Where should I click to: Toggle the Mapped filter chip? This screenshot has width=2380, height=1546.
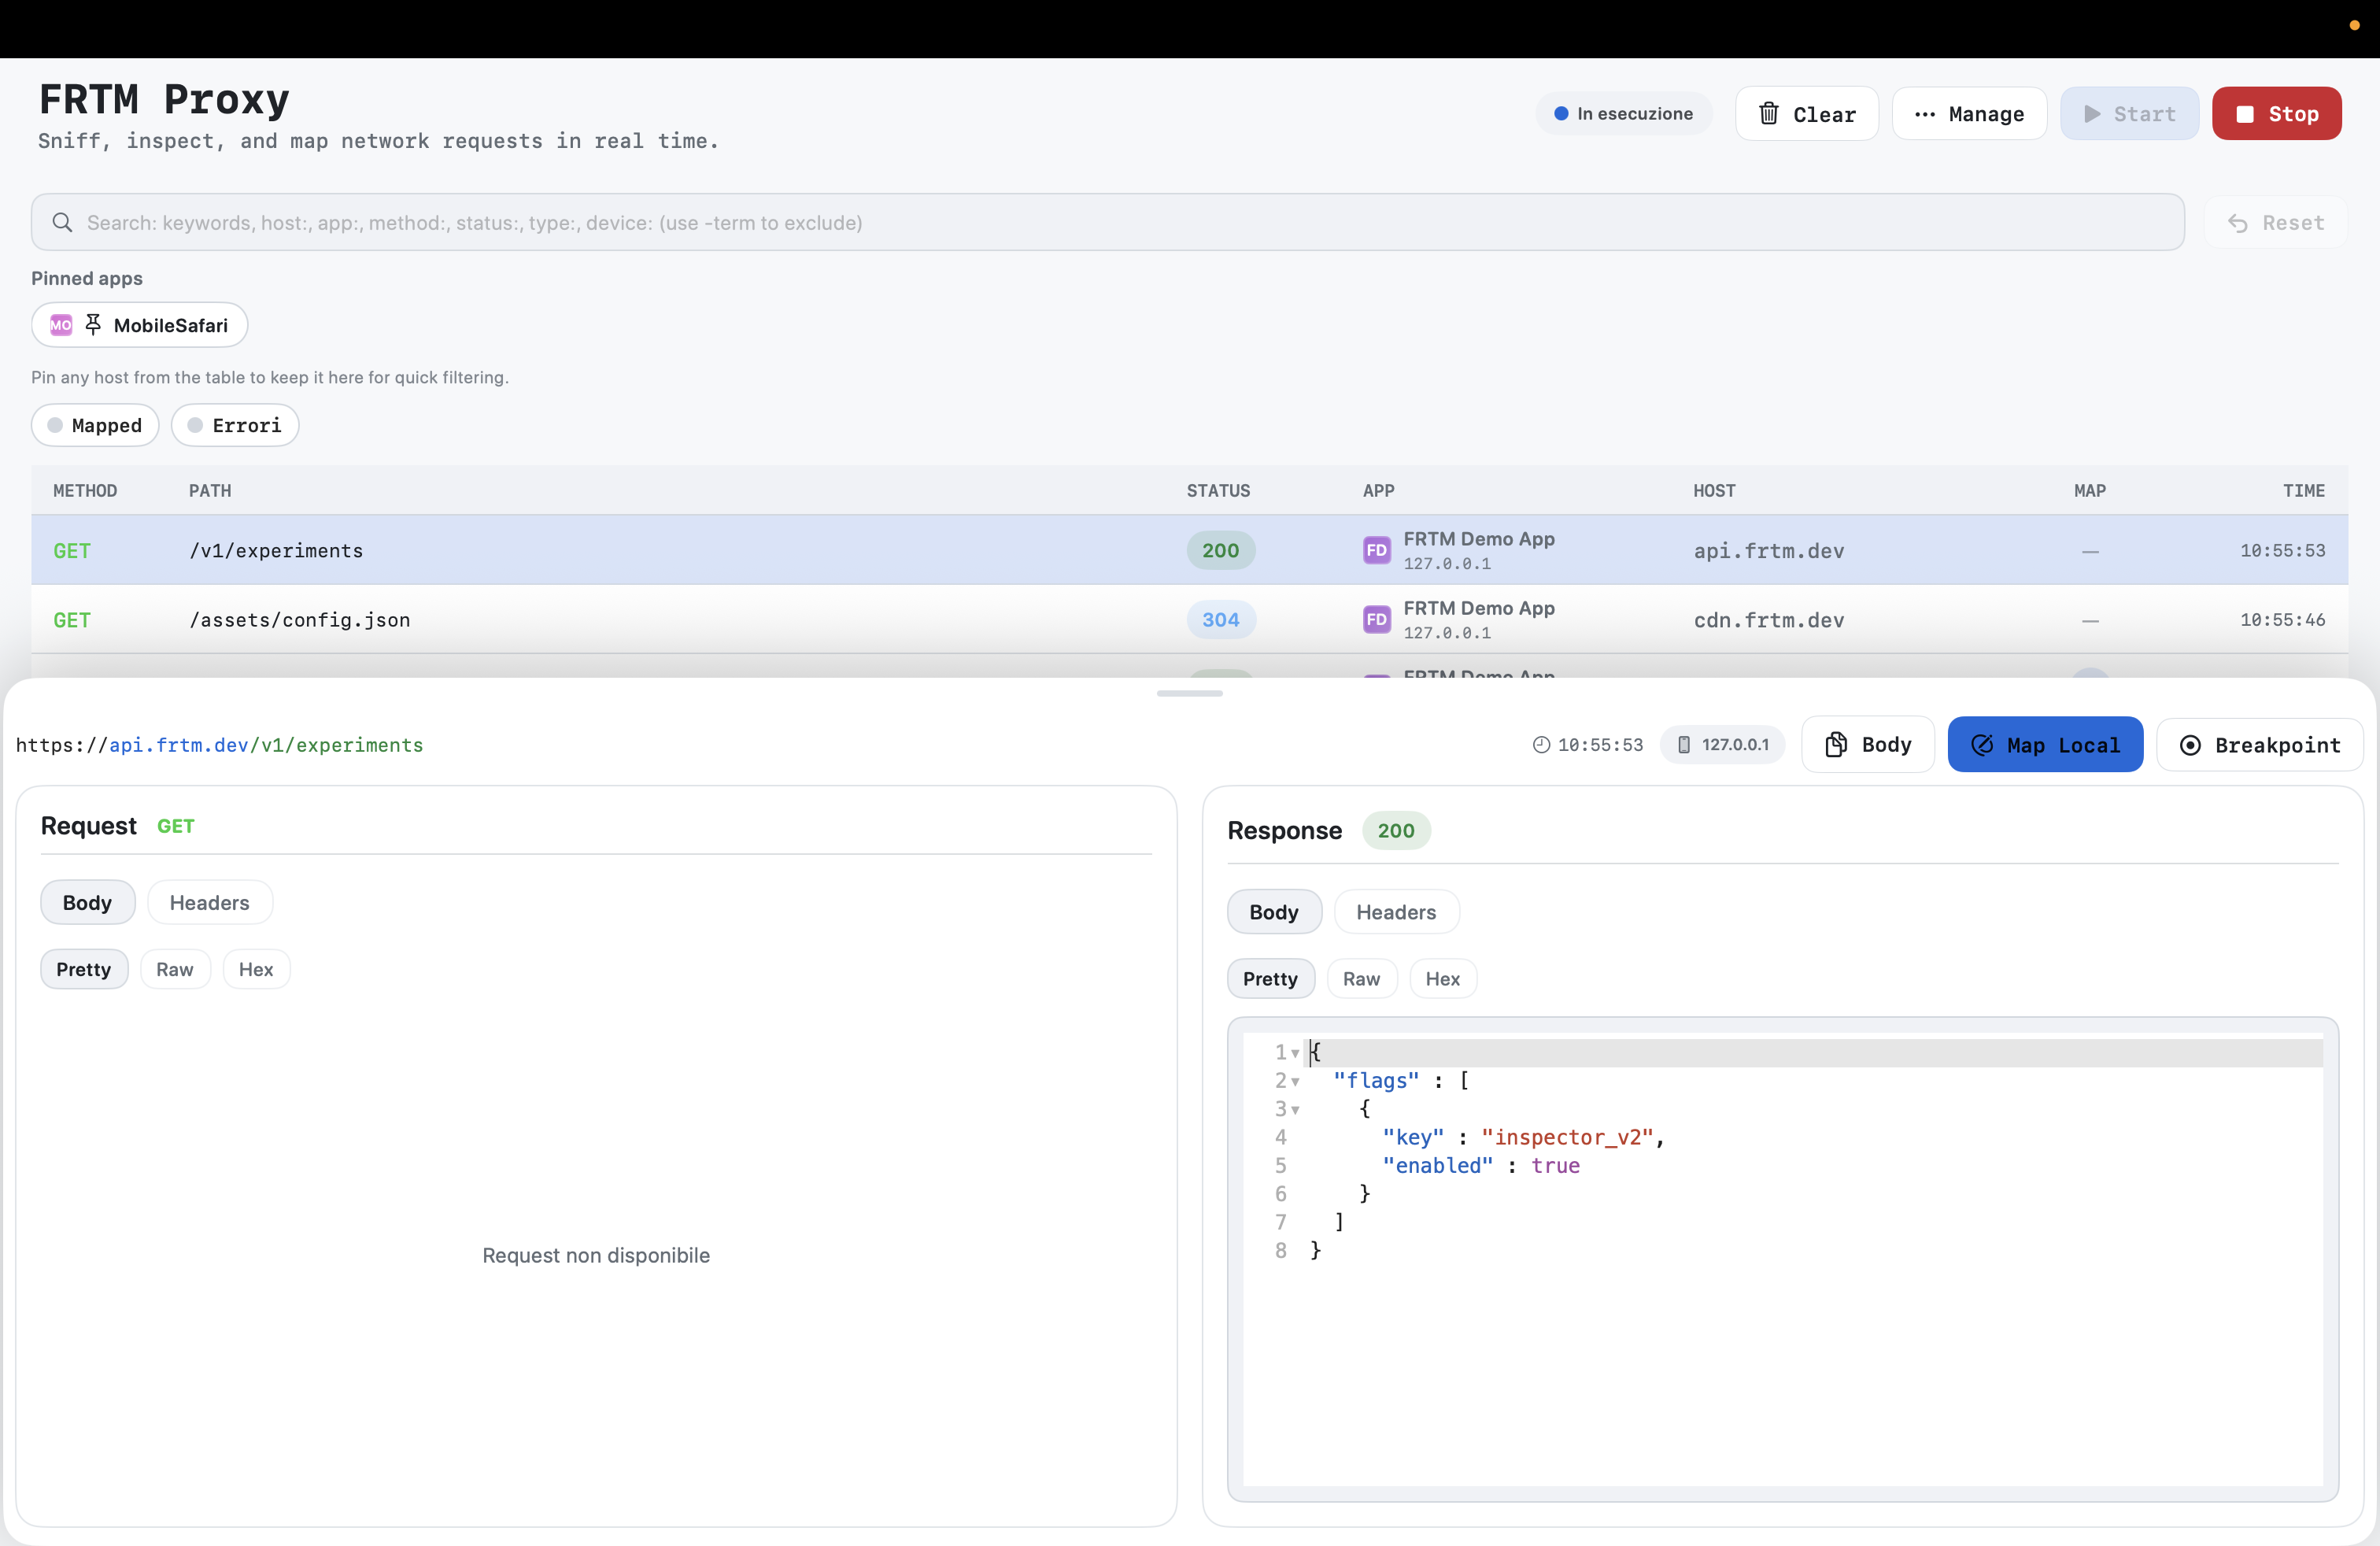tap(95, 425)
